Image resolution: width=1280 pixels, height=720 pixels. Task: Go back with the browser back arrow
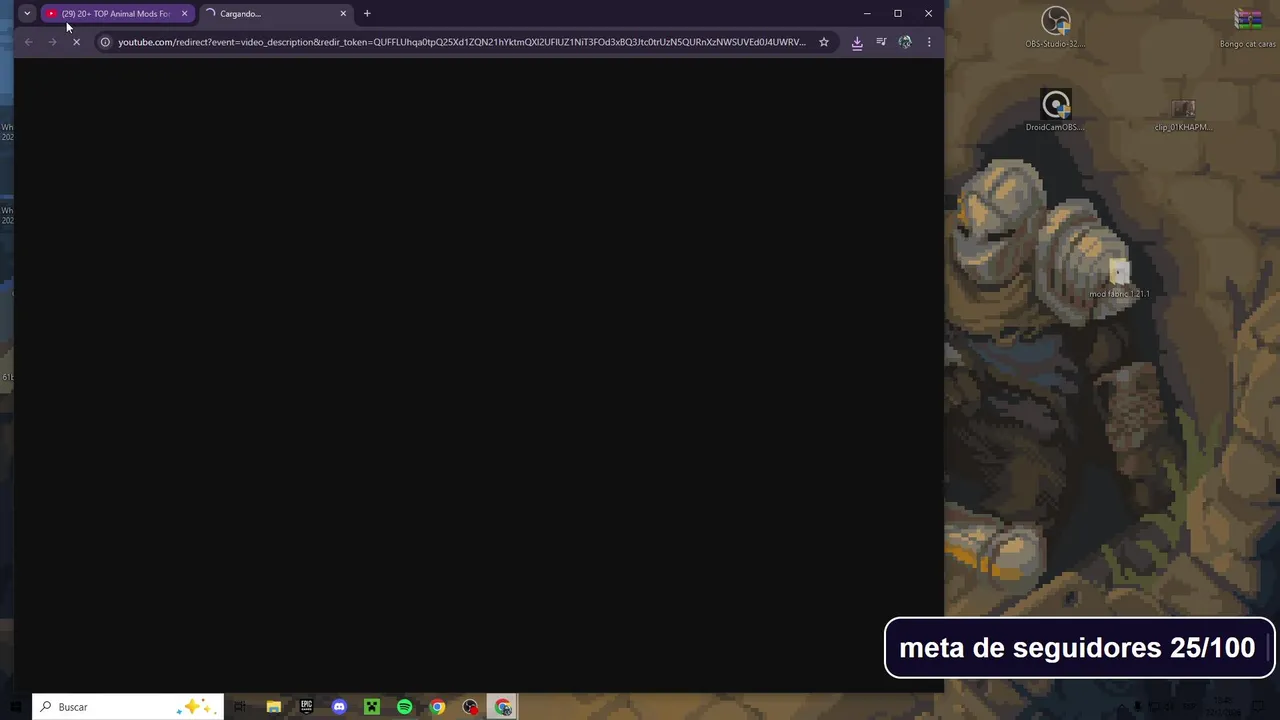[x=28, y=42]
